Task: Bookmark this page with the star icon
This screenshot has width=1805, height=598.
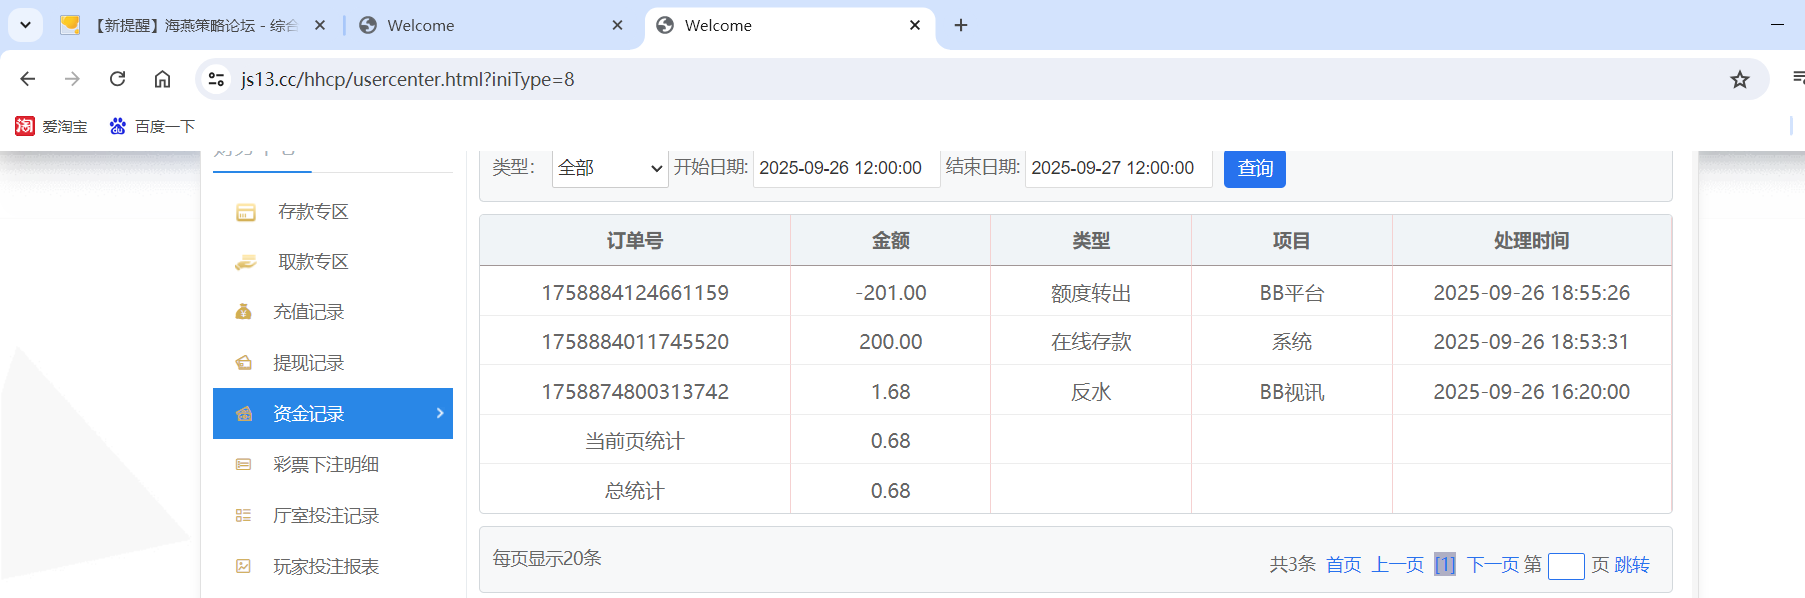Action: pyautogui.click(x=1739, y=79)
